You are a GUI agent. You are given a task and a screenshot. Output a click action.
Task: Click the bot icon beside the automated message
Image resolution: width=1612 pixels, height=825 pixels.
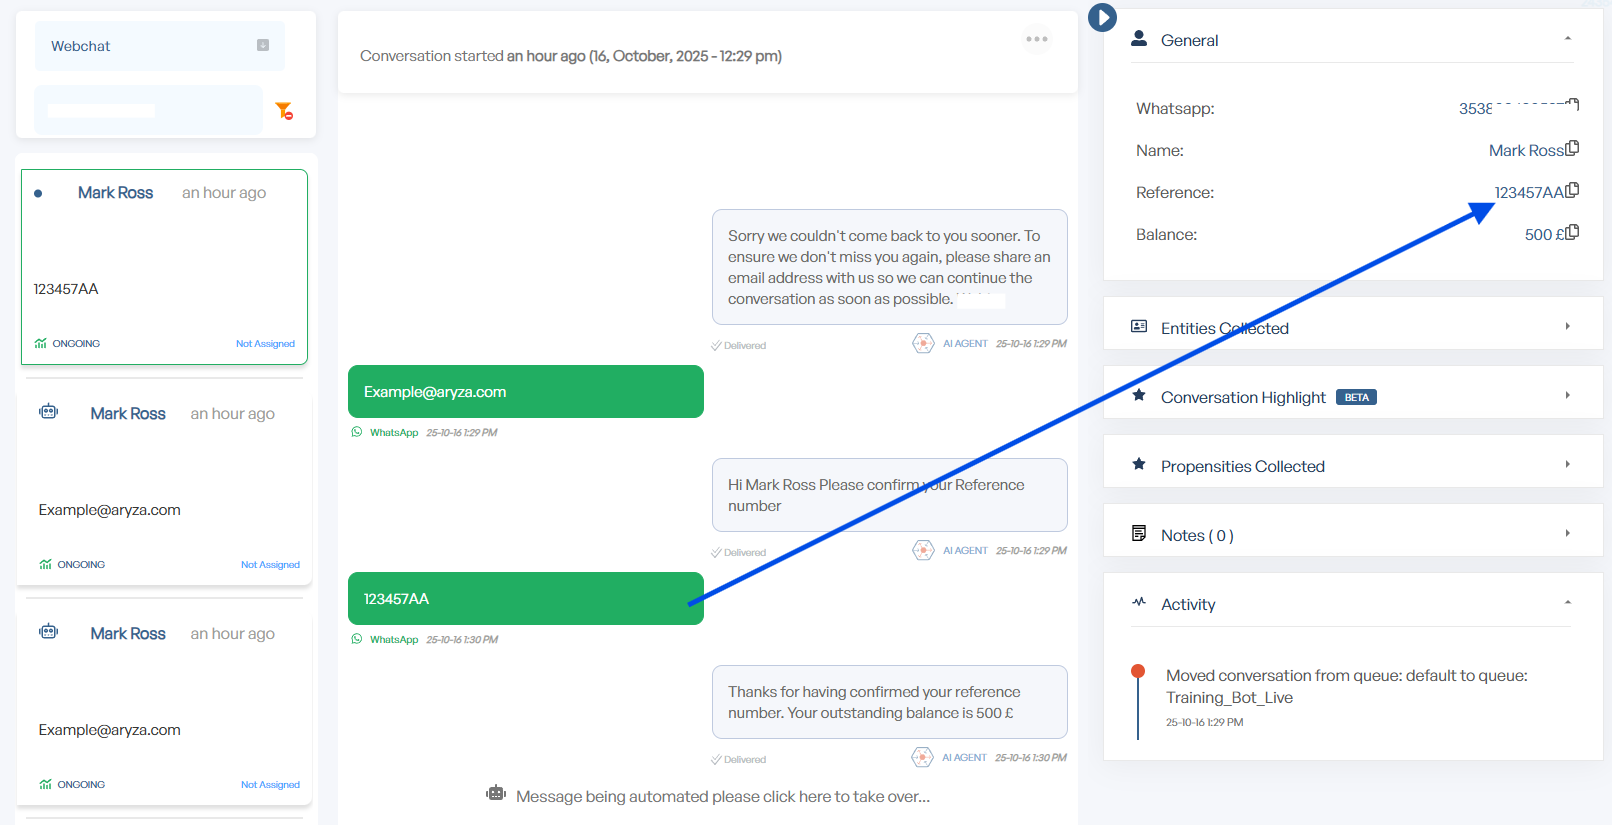[x=496, y=794]
